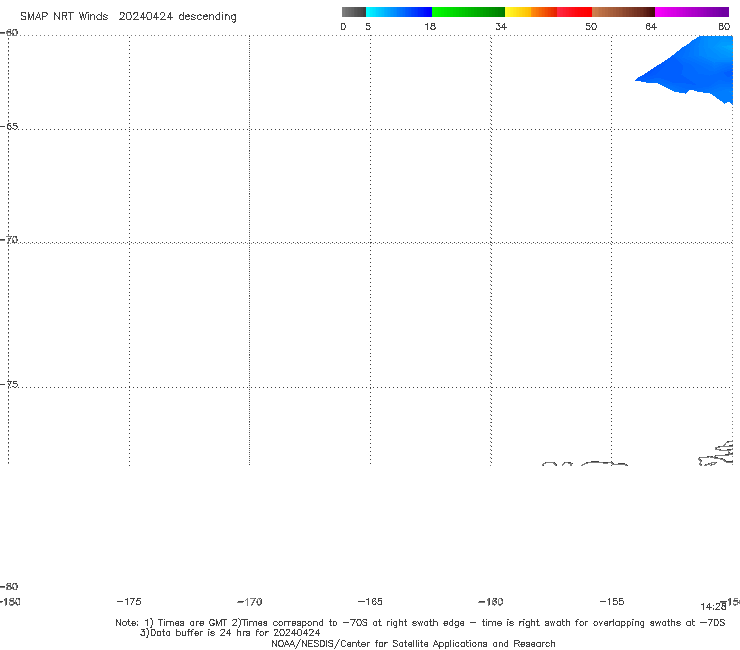Click the word 'descending' in the title
The width and height of the screenshot is (740, 650).
tap(208, 17)
